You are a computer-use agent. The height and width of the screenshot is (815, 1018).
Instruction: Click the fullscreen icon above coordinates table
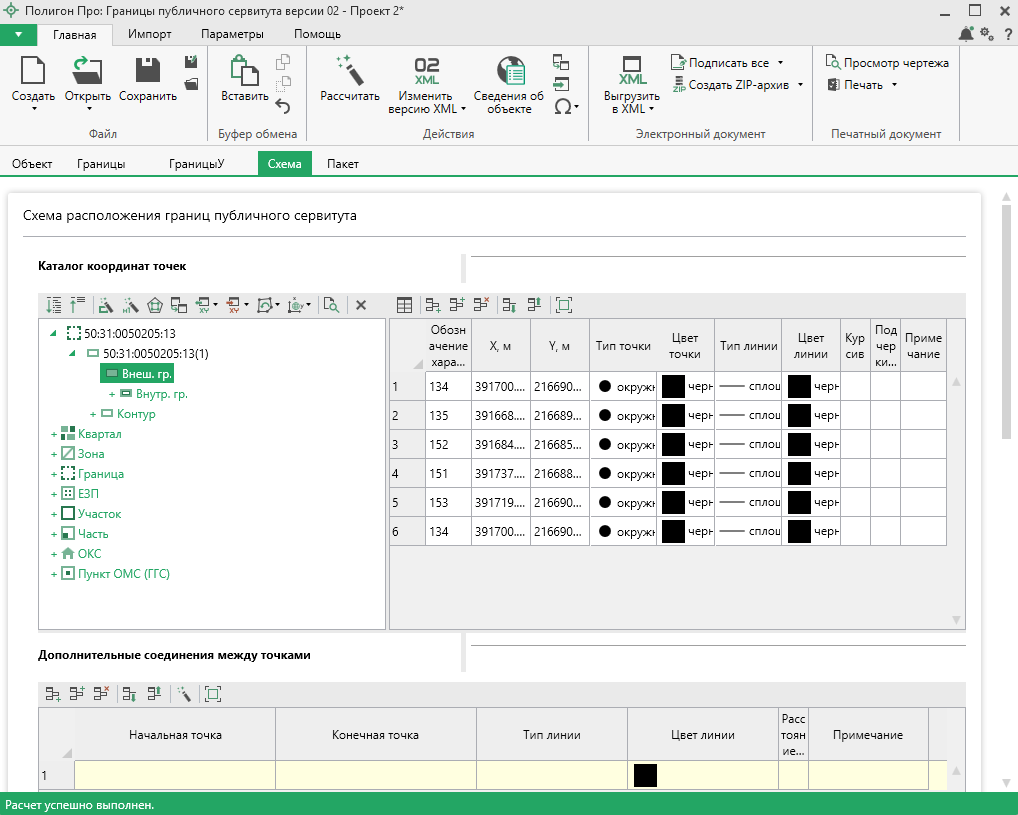[x=564, y=305]
